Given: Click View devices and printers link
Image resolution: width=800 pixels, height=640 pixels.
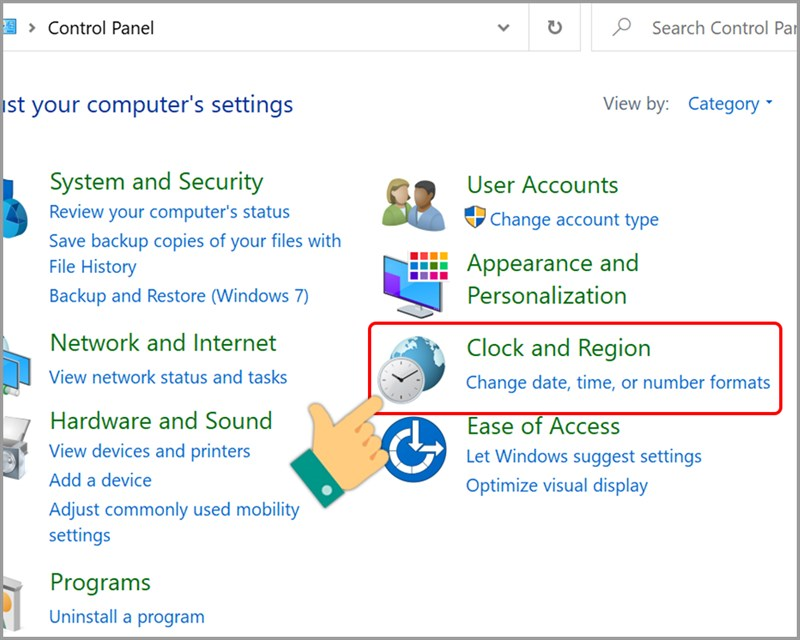Looking at the screenshot, I should point(149,451).
